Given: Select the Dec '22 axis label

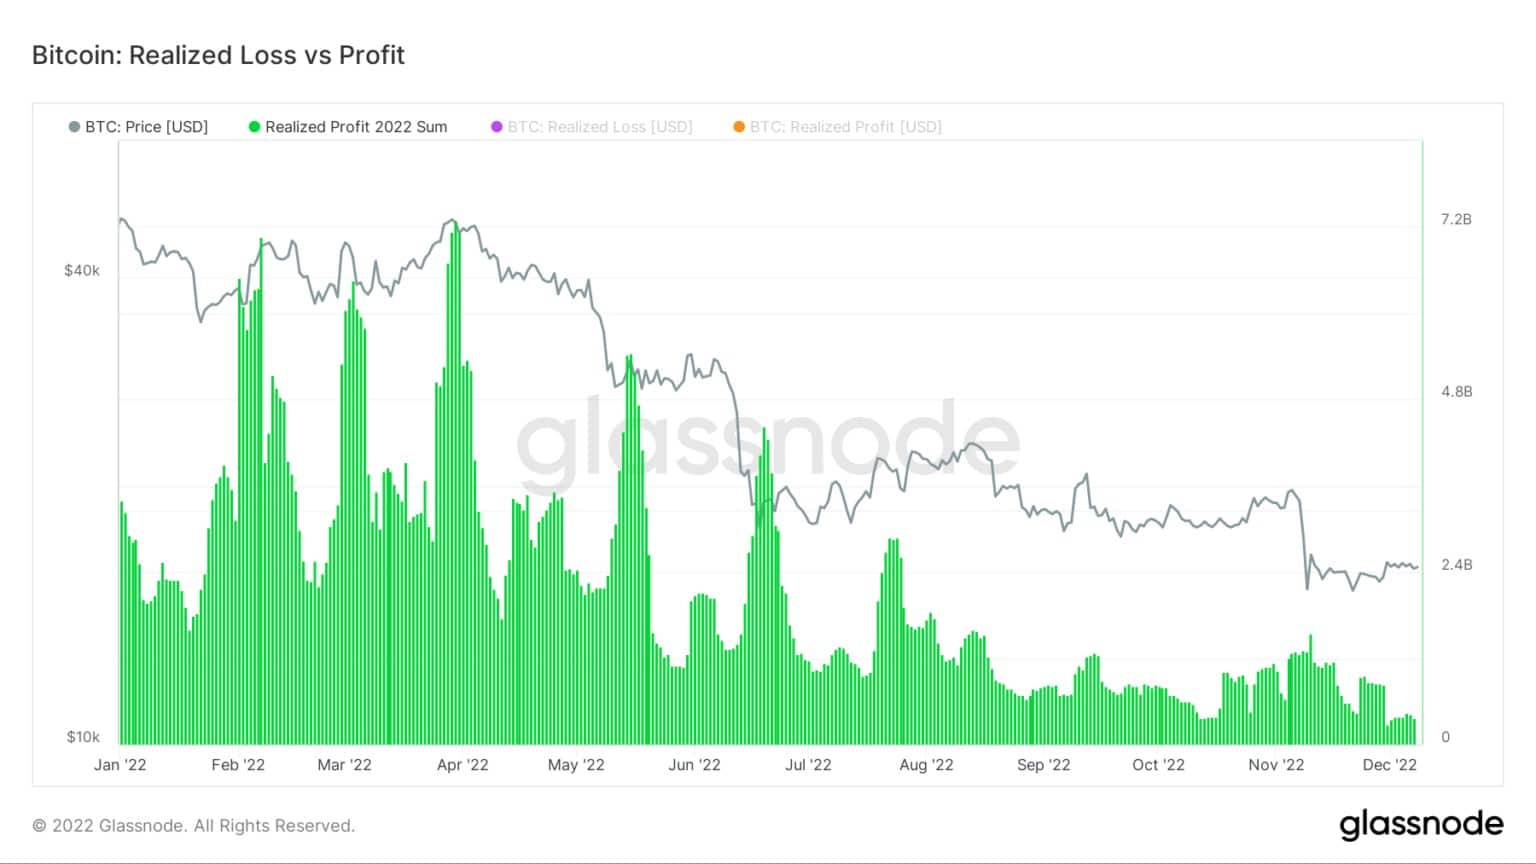Looking at the screenshot, I should (1390, 765).
